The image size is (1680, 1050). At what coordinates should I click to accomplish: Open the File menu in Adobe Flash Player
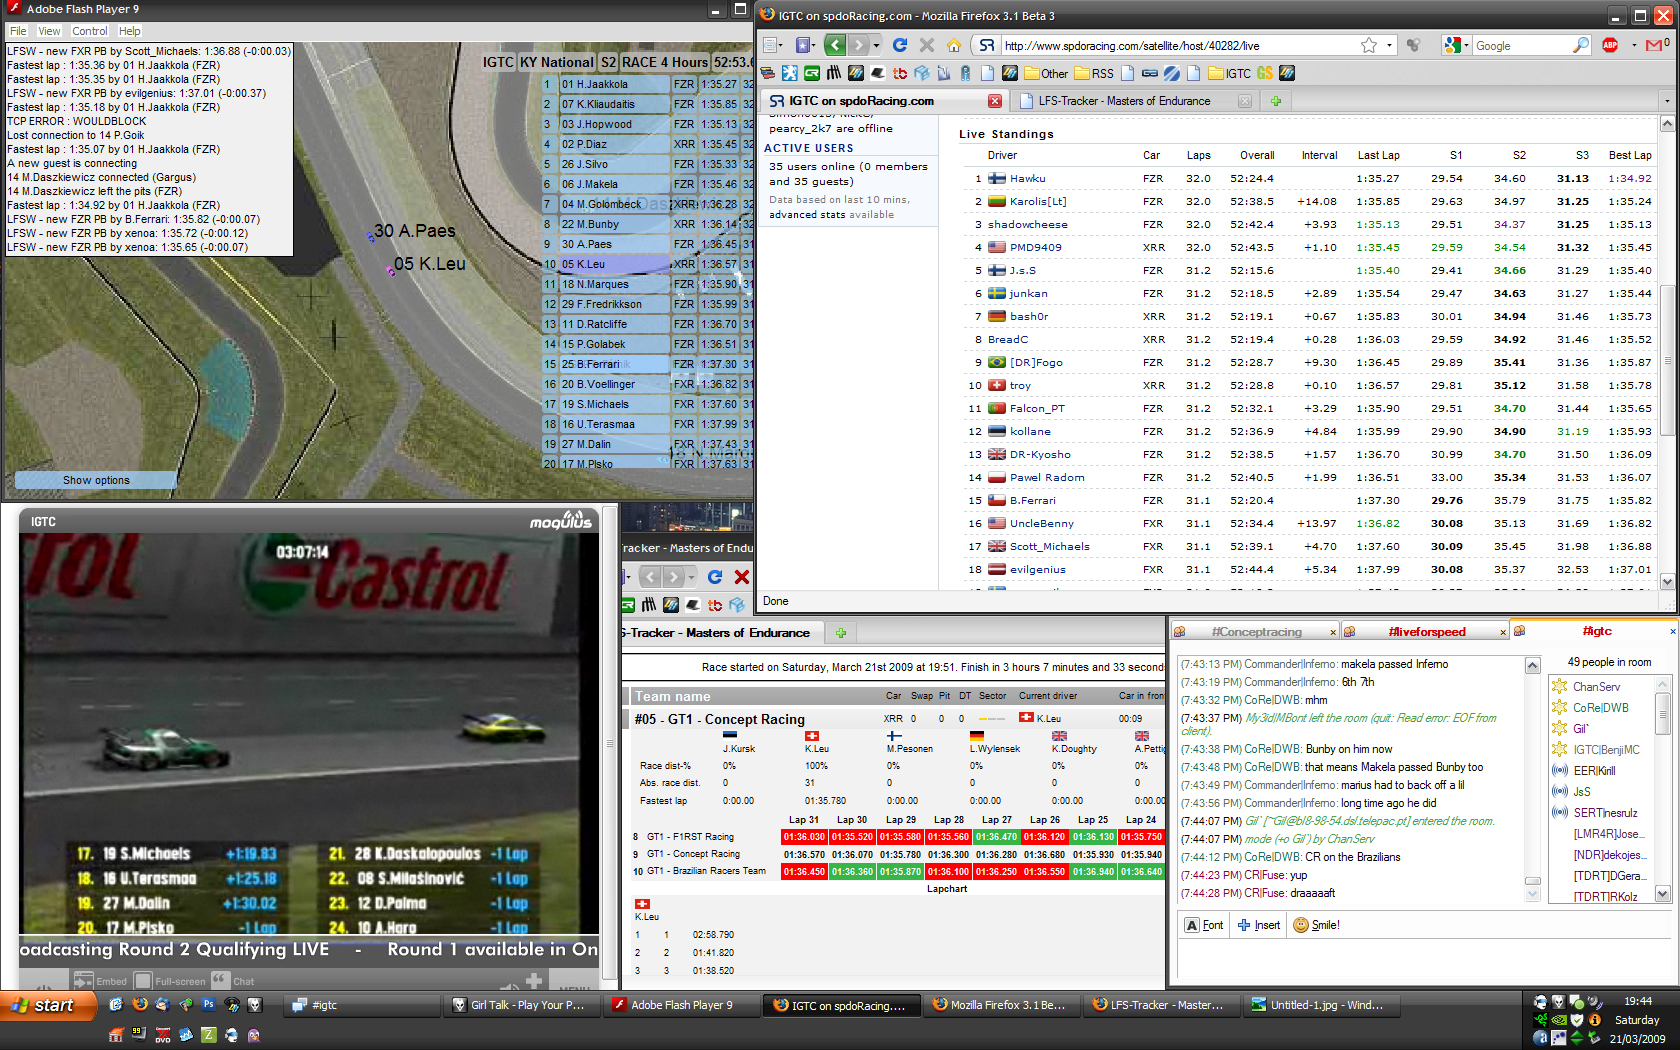[x=18, y=31]
